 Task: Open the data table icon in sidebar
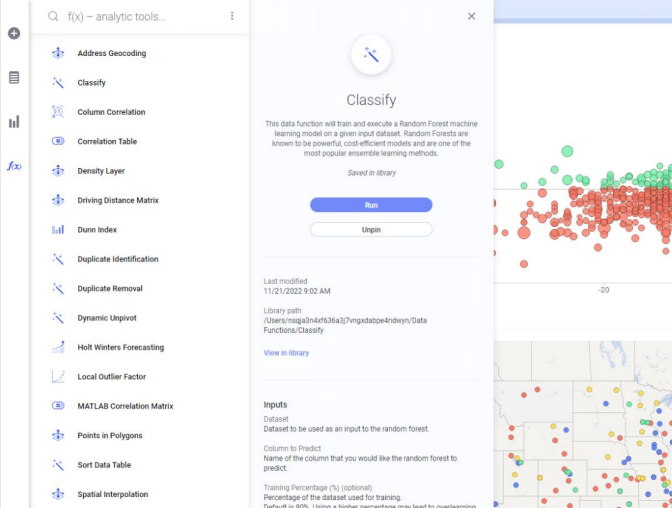(x=14, y=77)
